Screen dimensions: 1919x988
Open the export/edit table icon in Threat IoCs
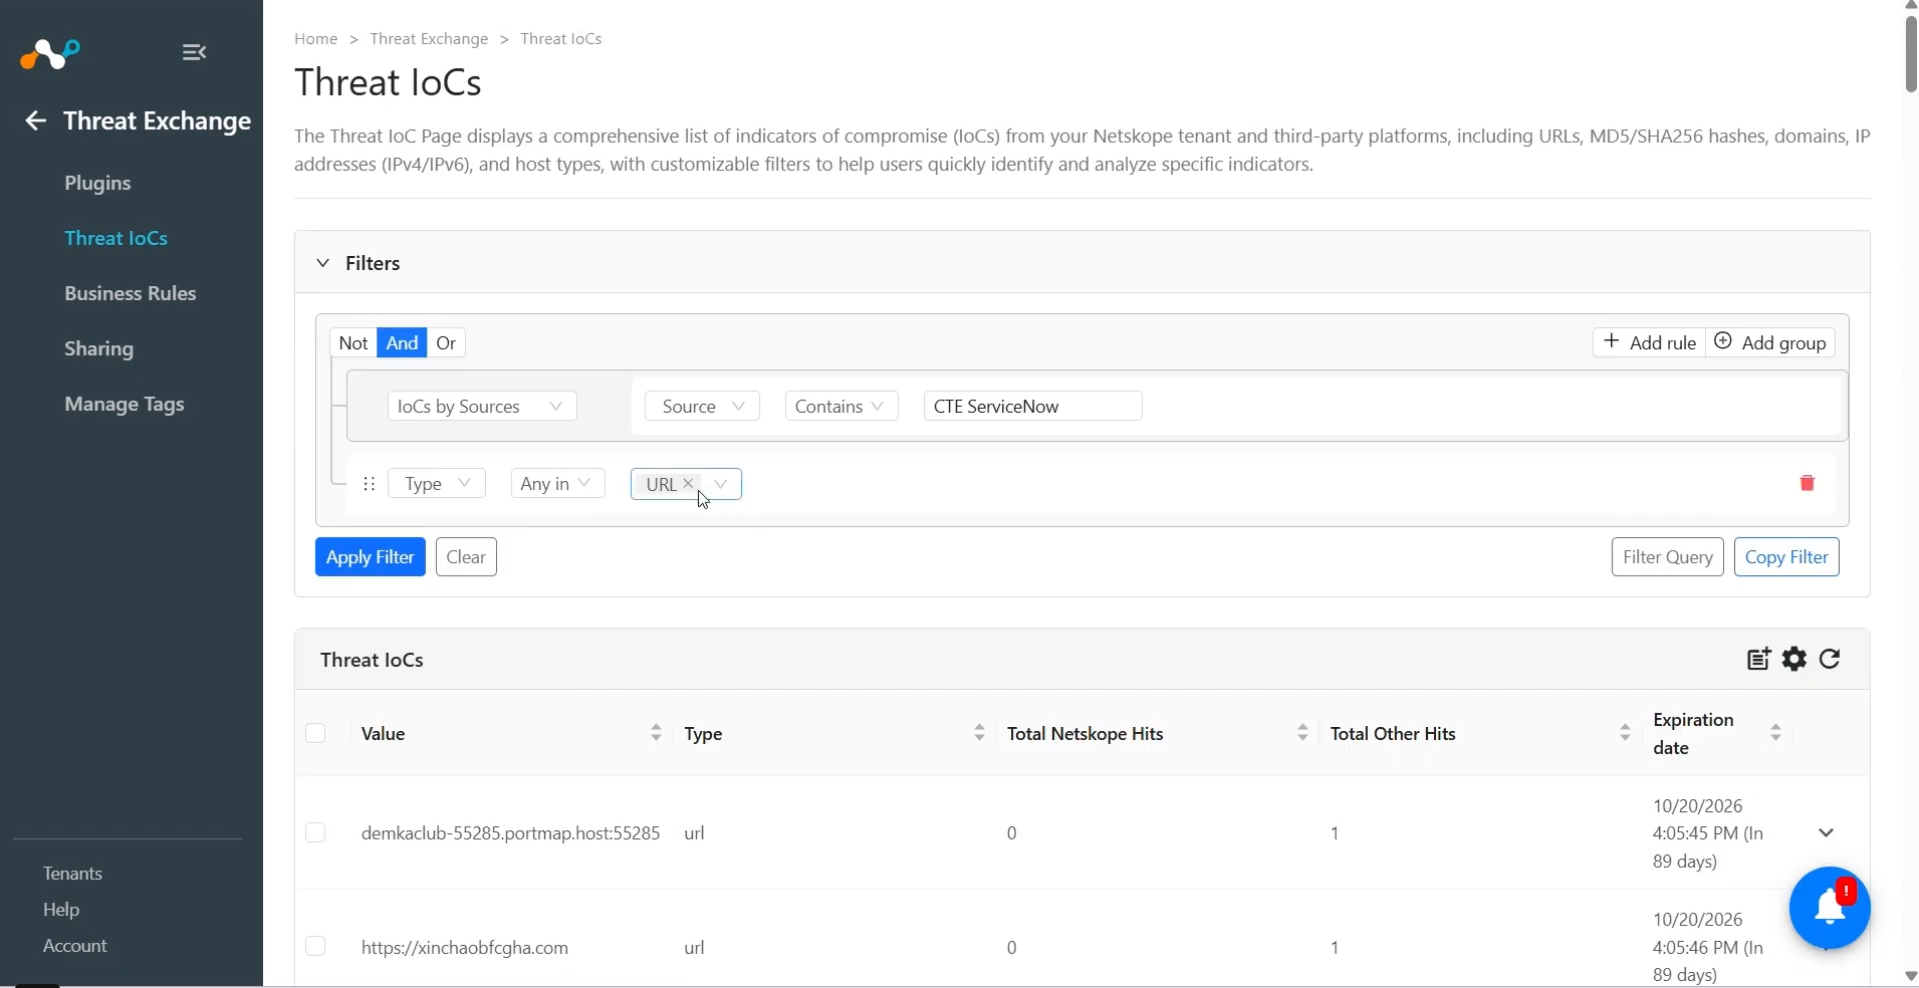tap(1759, 659)
